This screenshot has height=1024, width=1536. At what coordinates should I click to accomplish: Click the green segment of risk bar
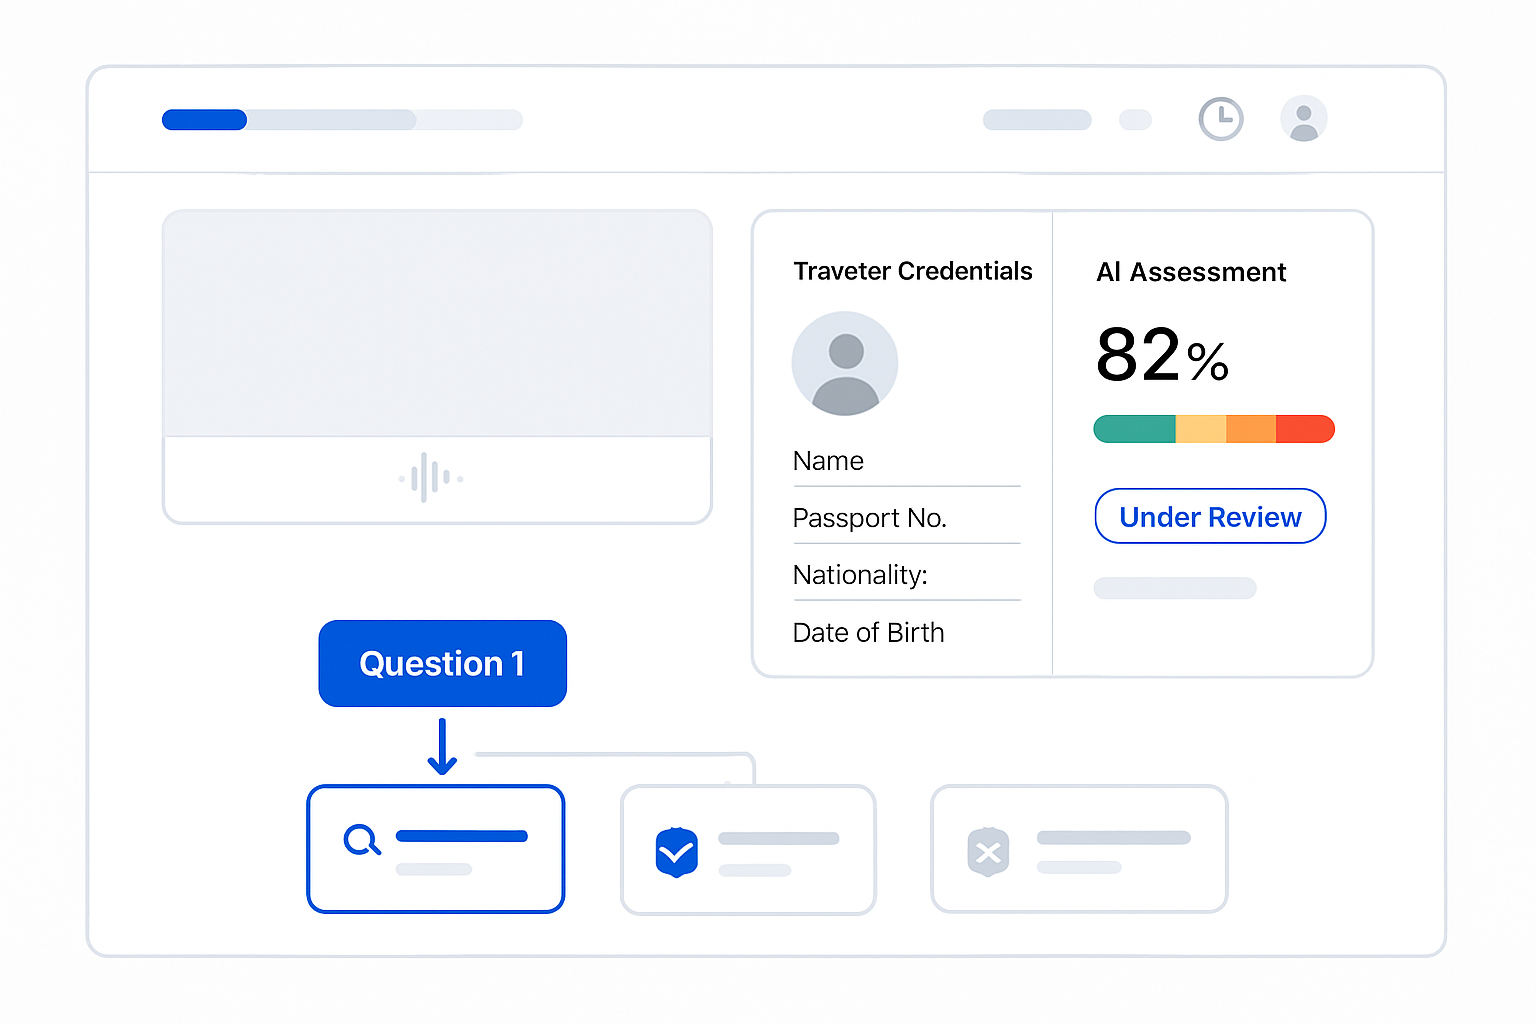[1135, 429]
